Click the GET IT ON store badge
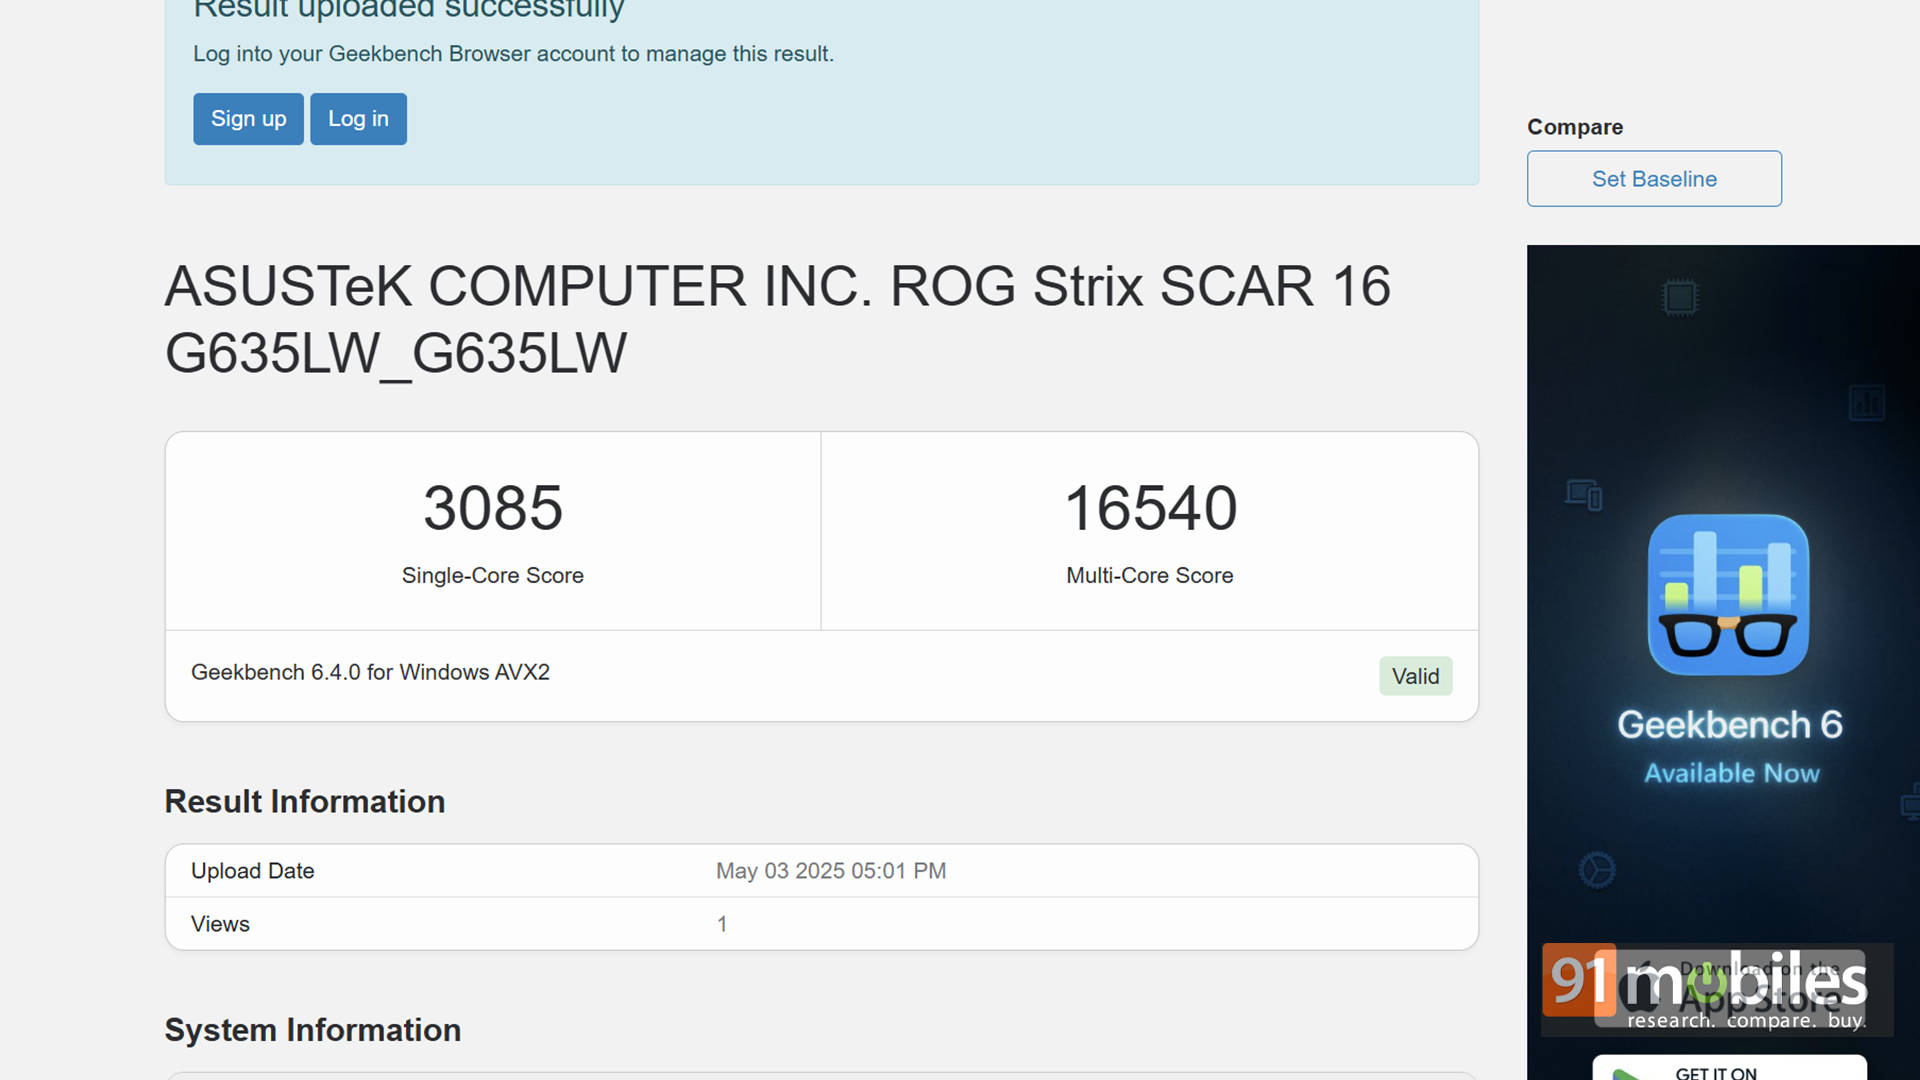 tap(1729, 1067)
